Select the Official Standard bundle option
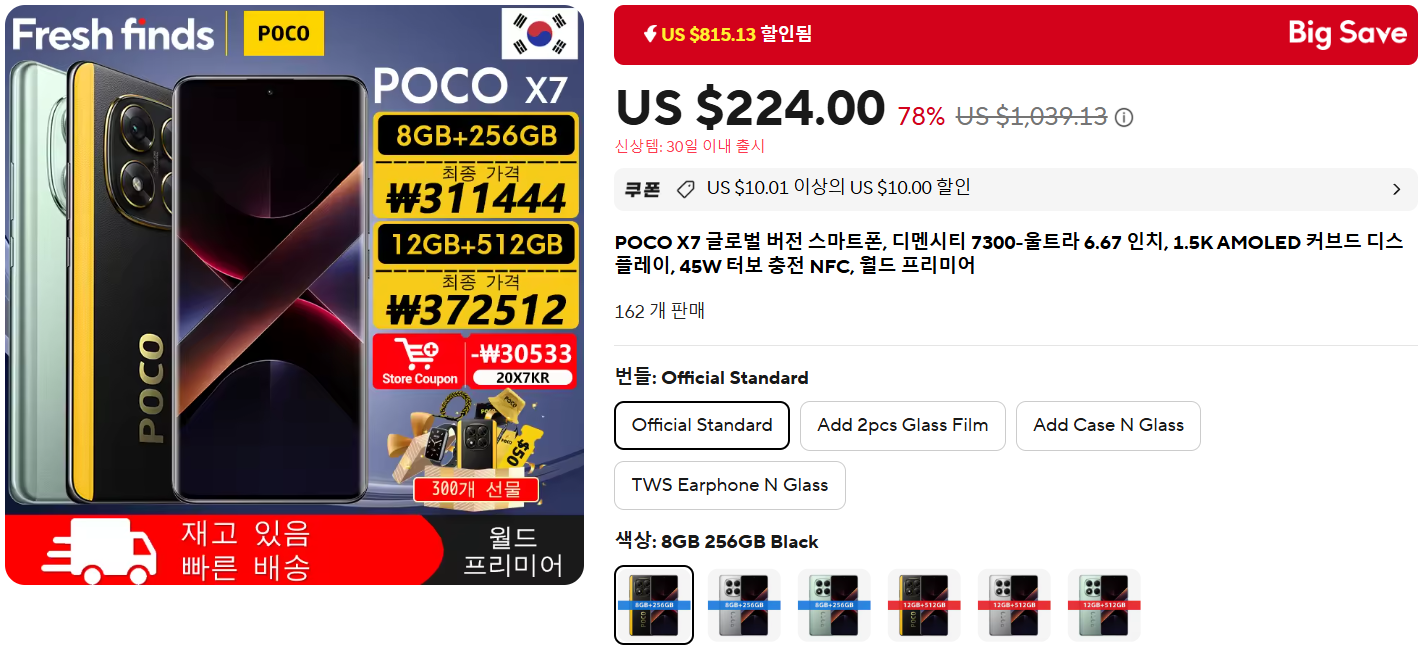Viewport: 1425px width, 652px height. 702,425
